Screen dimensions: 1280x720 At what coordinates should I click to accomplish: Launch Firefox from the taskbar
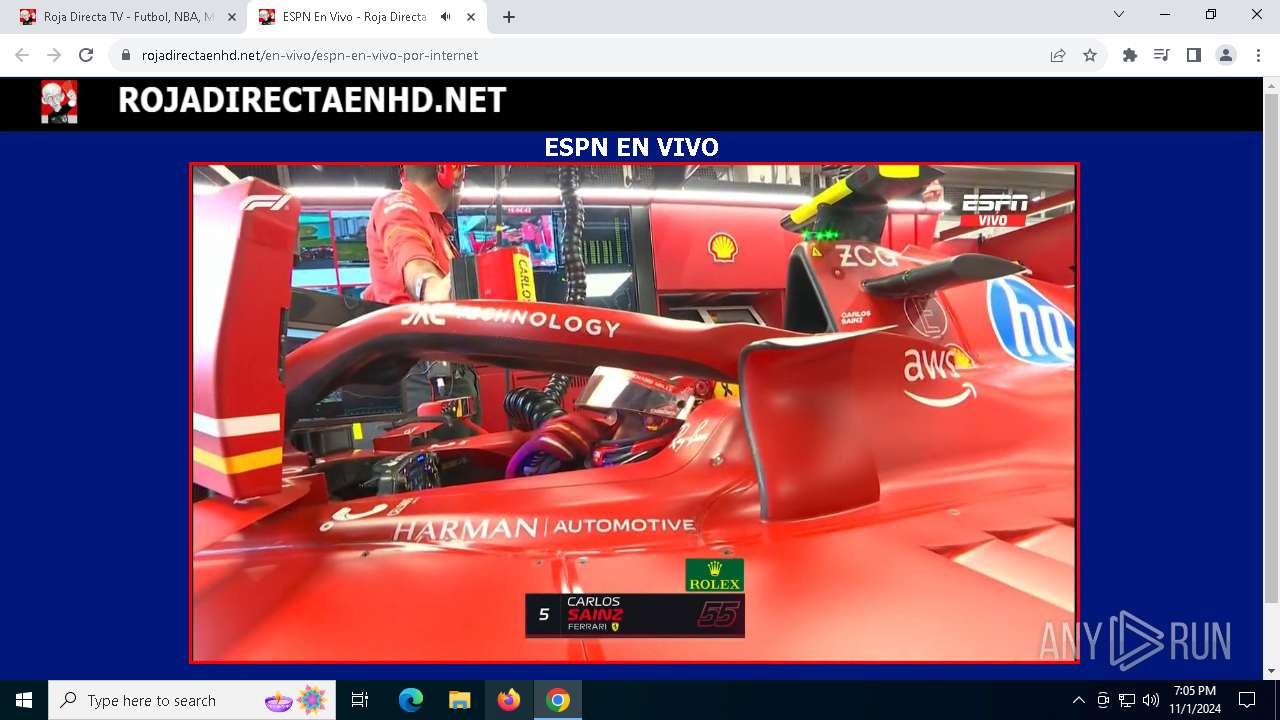tap(509, 700)
